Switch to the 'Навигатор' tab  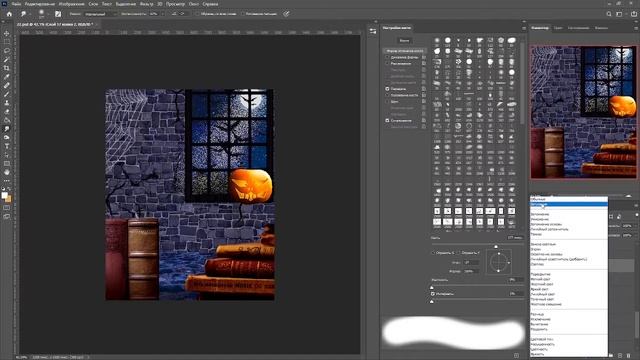[x=540, y=28]
